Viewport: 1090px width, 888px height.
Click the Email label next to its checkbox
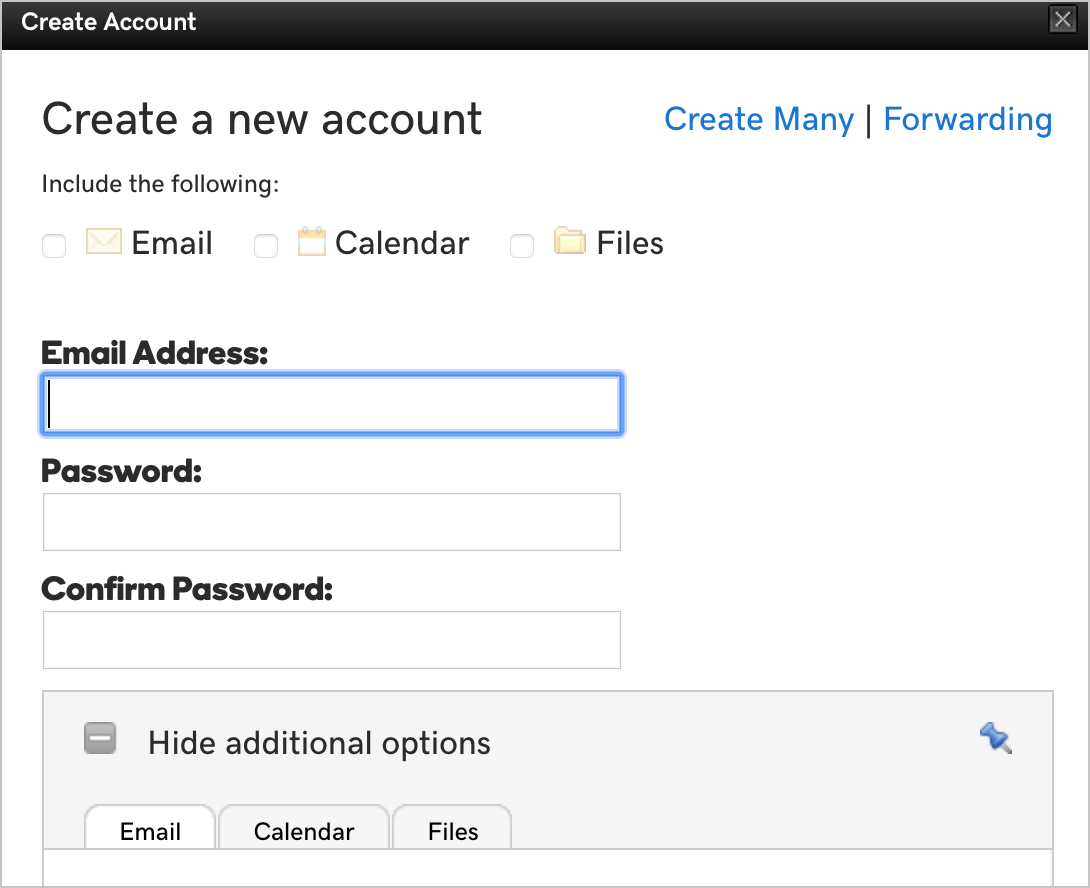(x=172, y=243)
